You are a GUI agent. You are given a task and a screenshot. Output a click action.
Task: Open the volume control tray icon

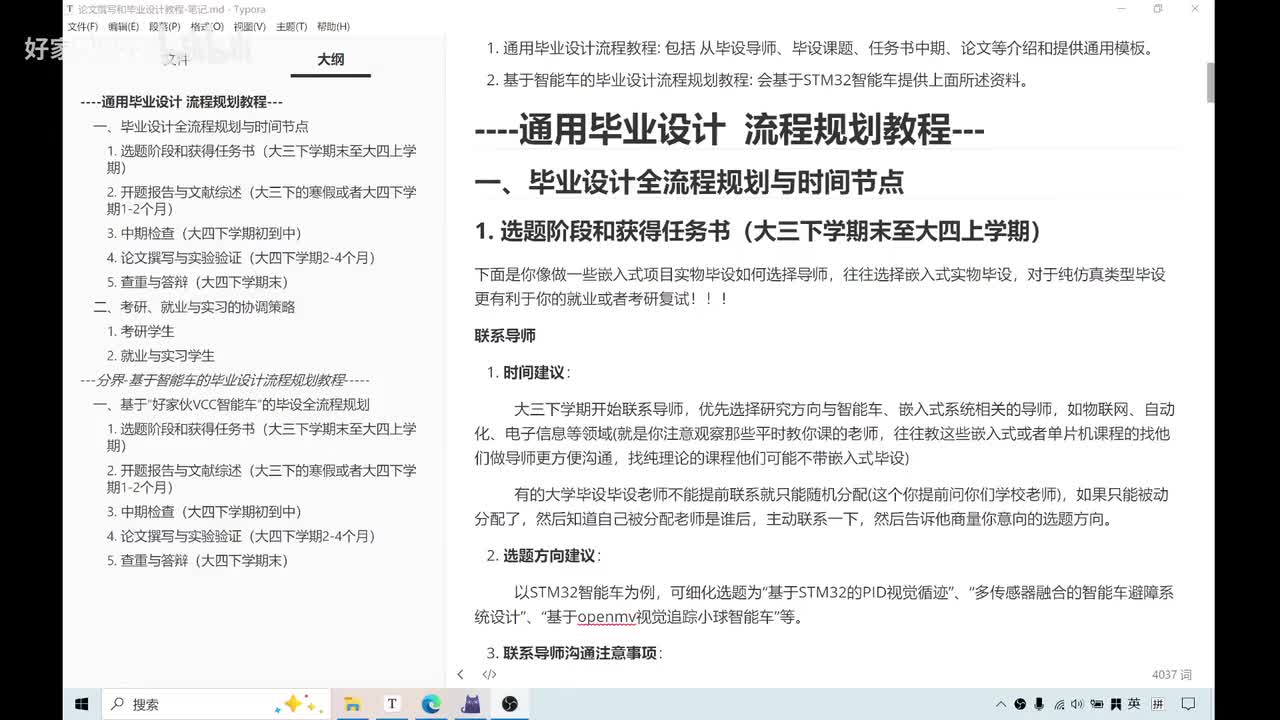pos(1079,704)
